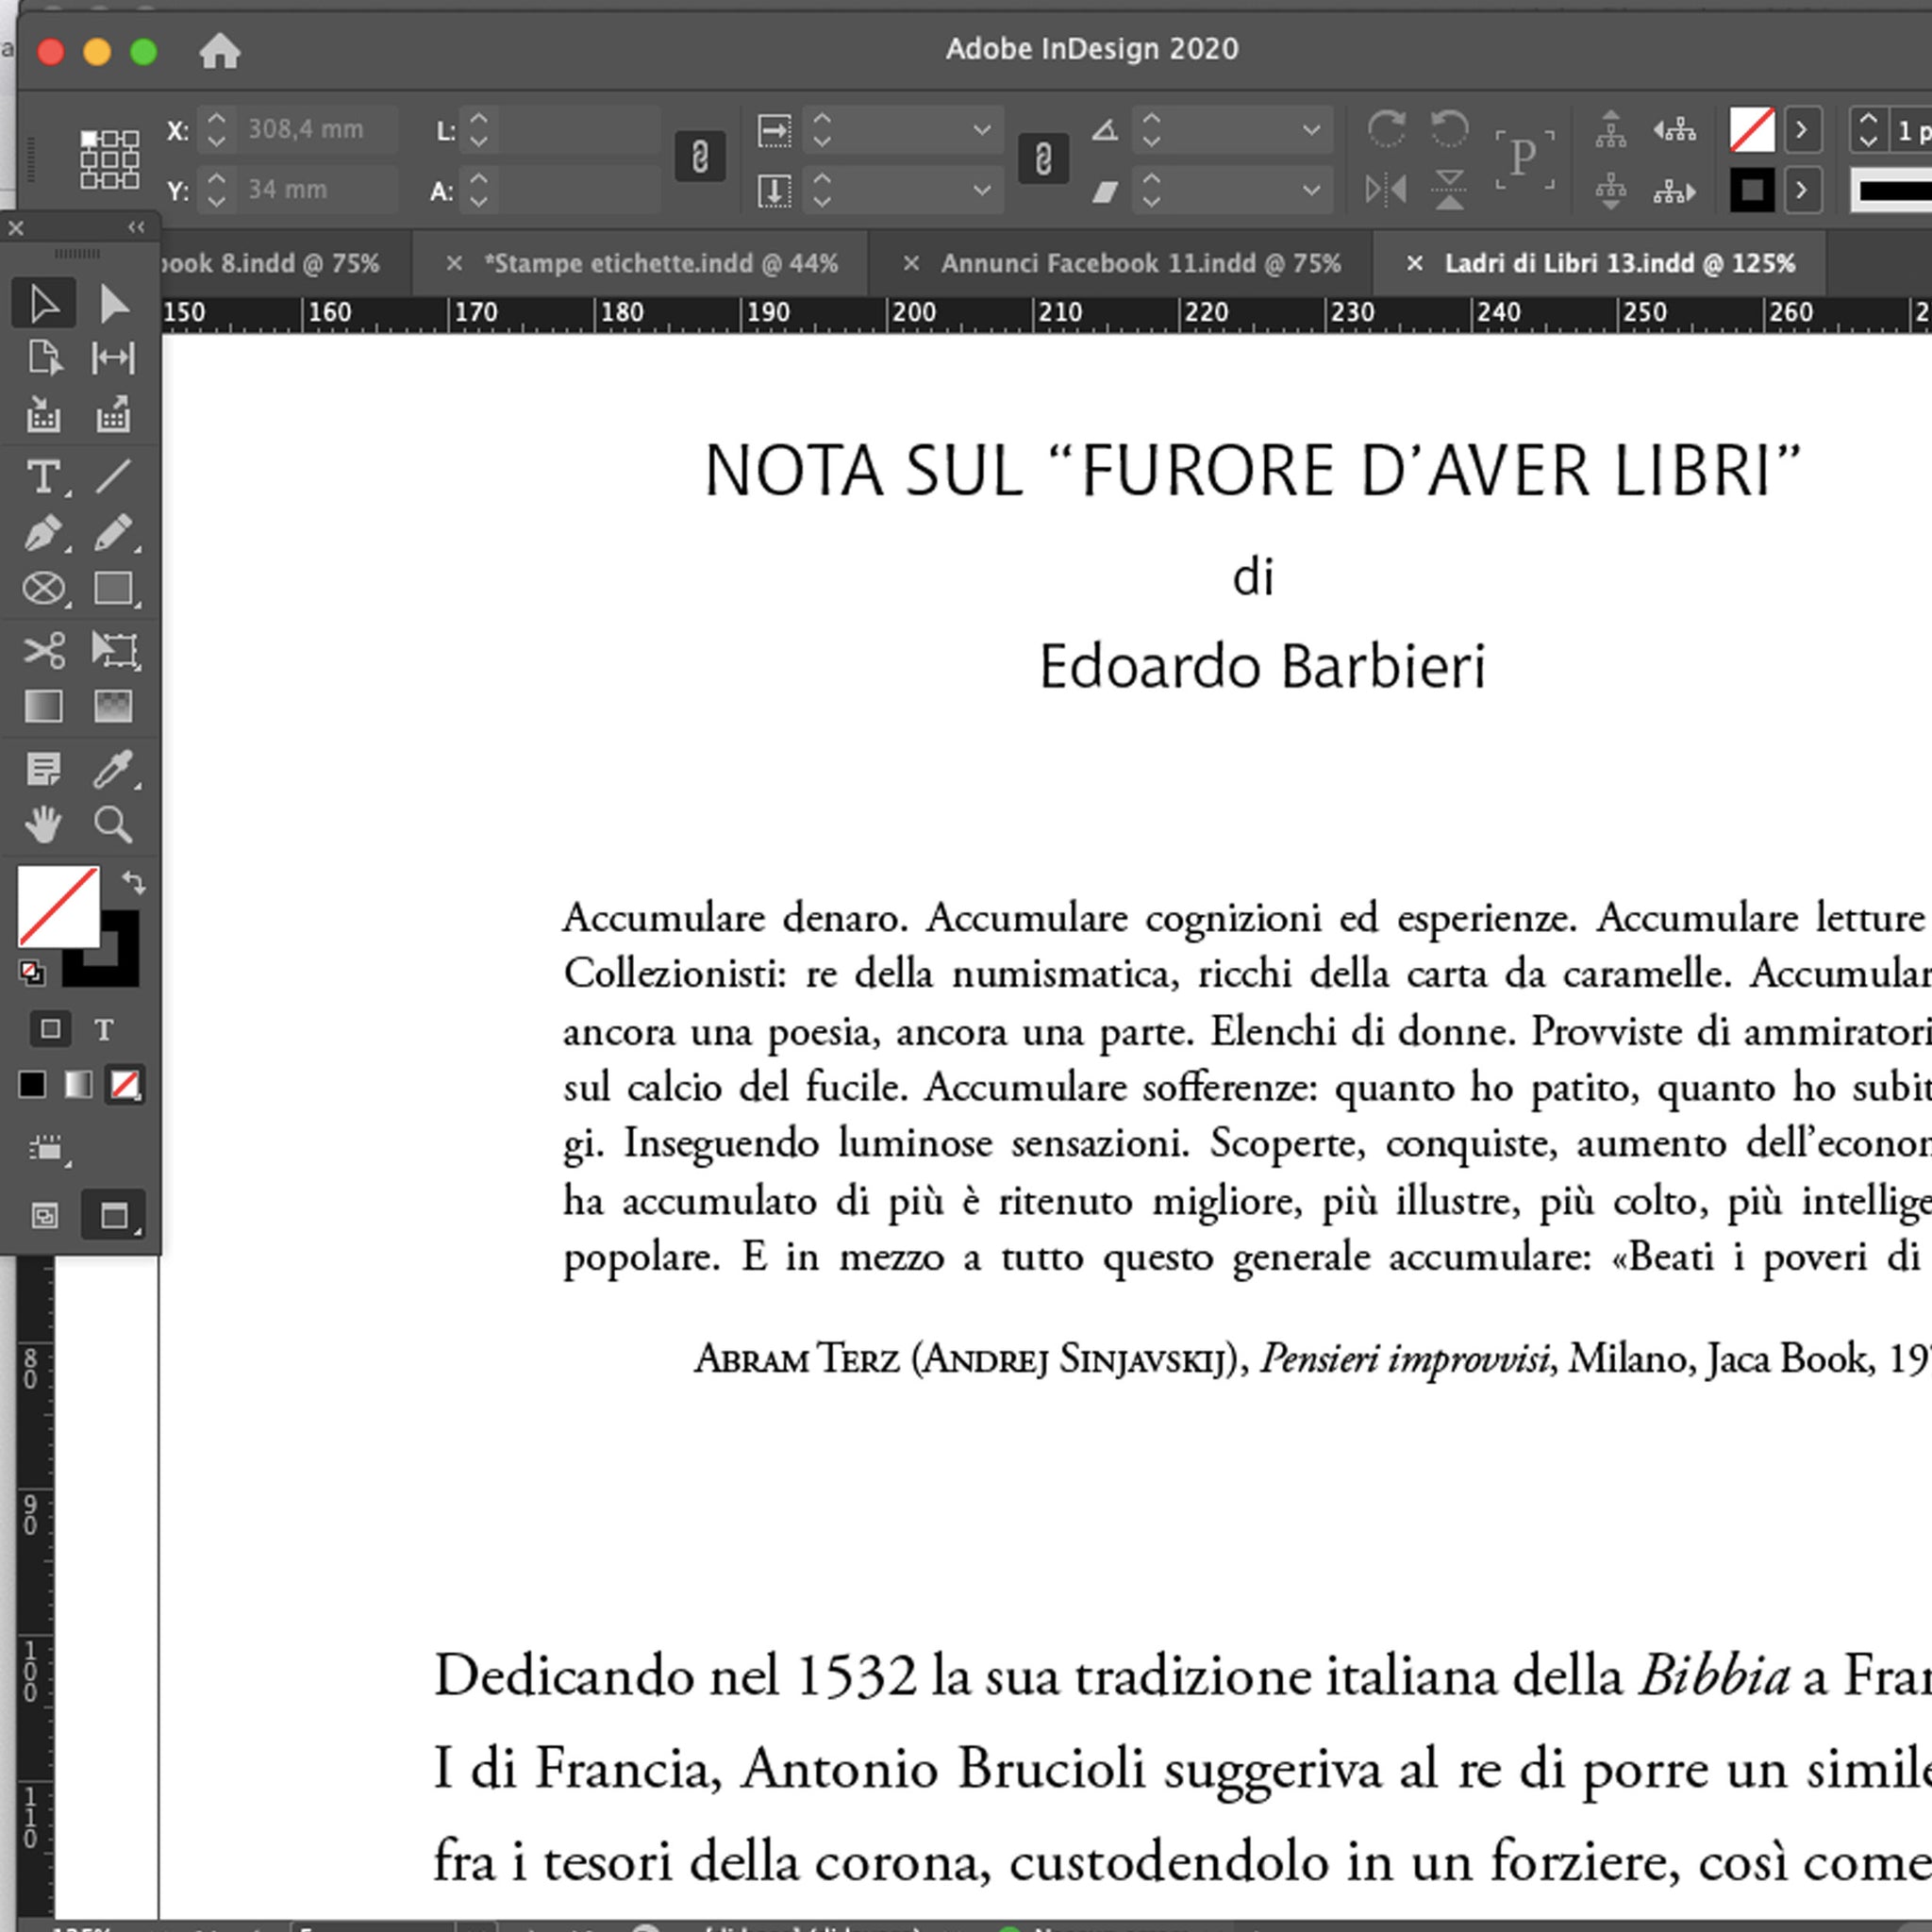Screen dimensions: 1932x1932
Task: Select the Type tool
Action: 44,477
